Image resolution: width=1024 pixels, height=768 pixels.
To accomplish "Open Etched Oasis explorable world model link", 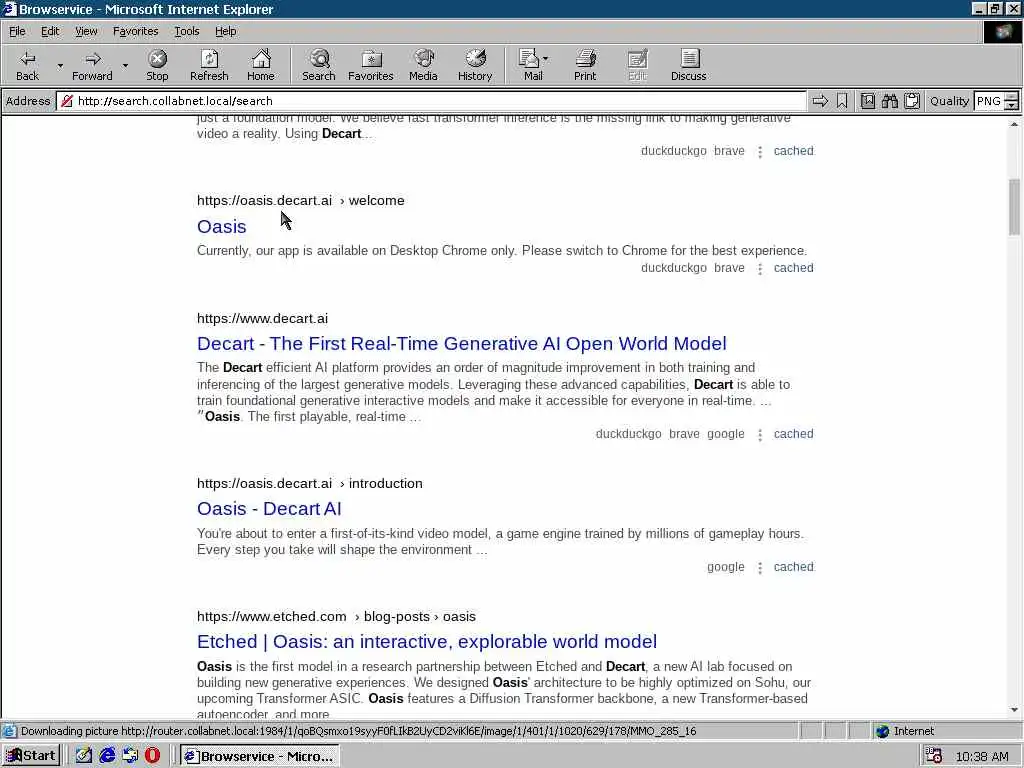I will tap(426, 641).
